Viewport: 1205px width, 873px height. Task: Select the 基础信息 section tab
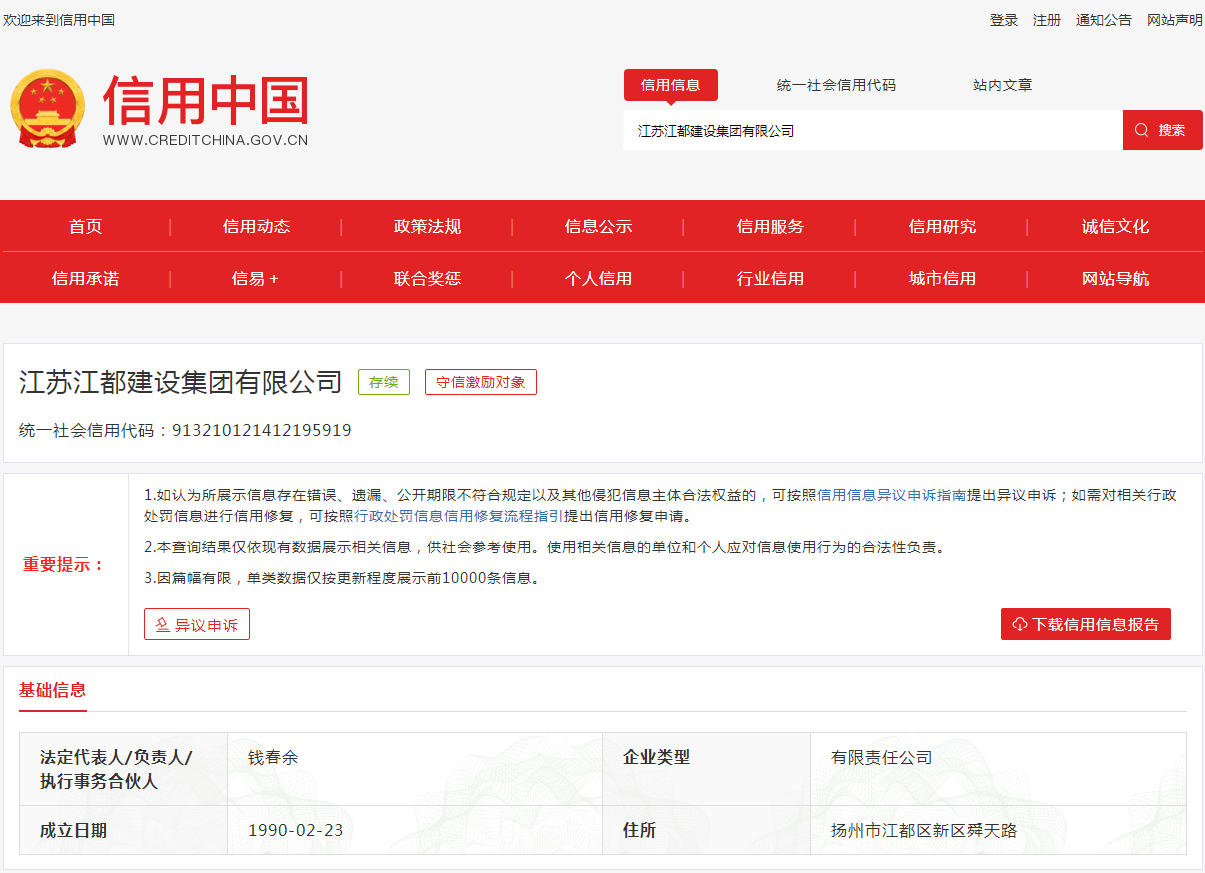(x=53, y=690)
